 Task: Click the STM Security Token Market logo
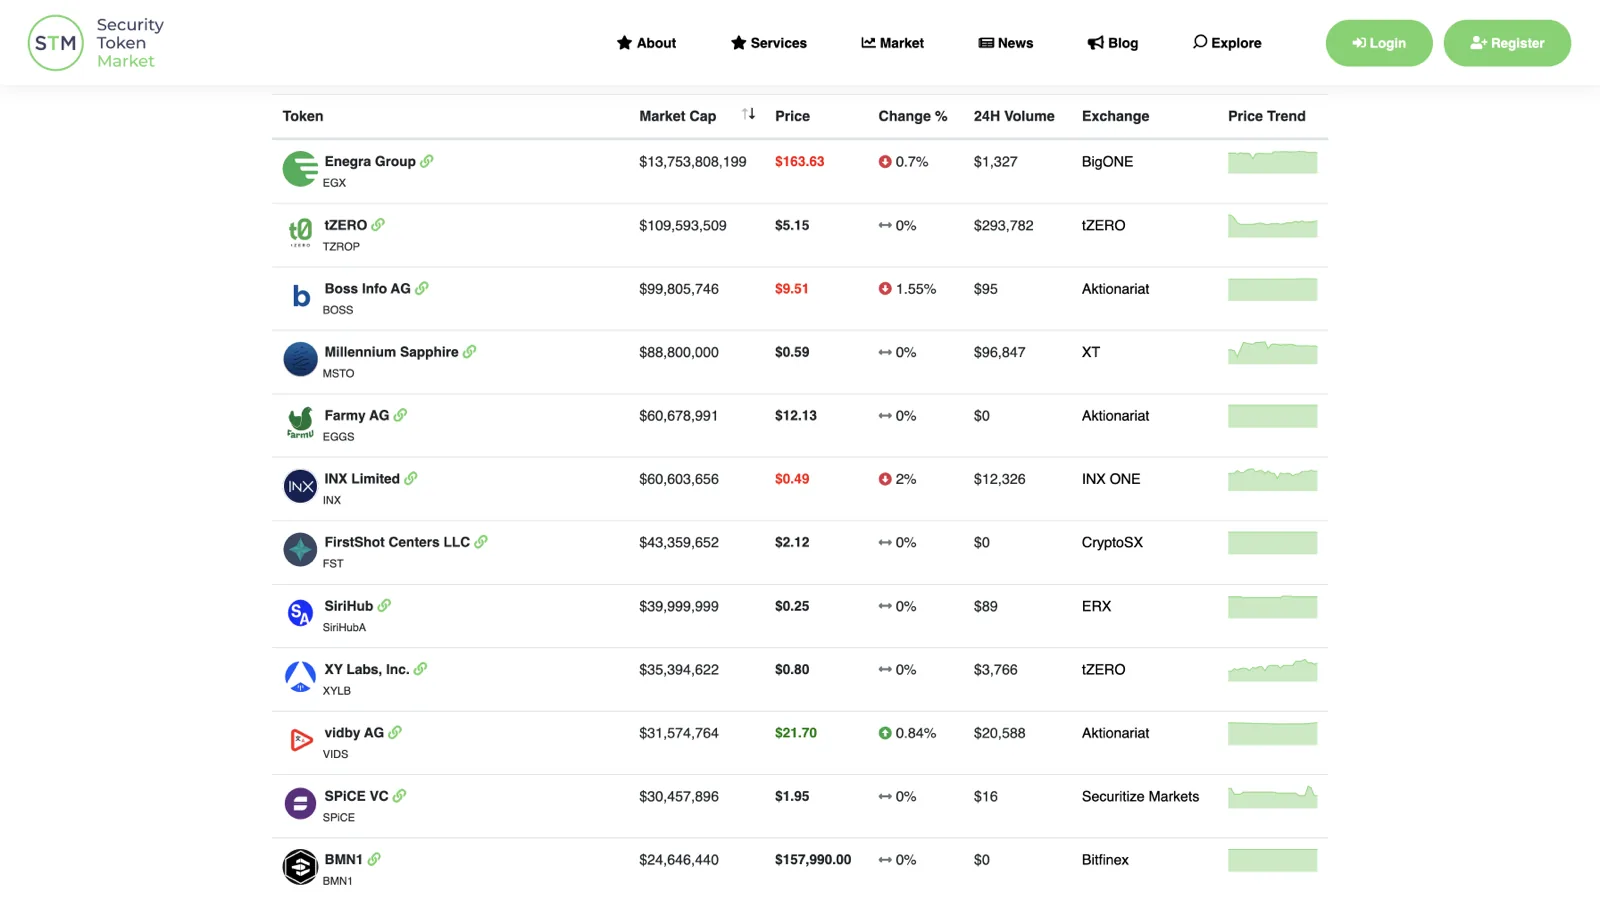96,43
